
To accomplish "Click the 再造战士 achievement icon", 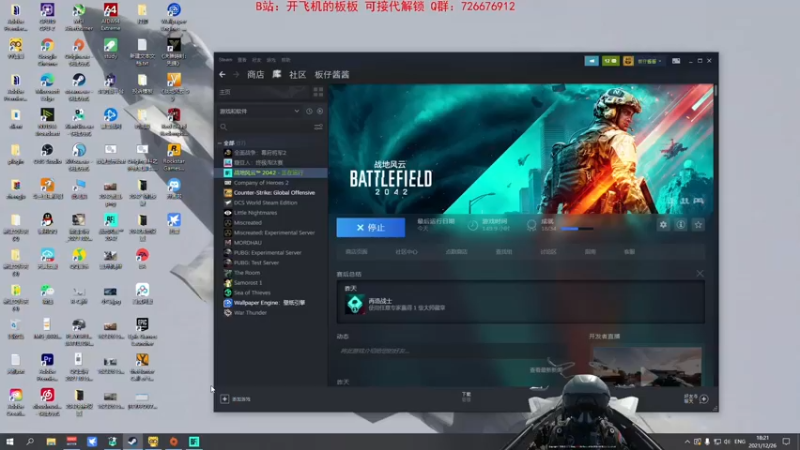I will [x=355, y=304].
